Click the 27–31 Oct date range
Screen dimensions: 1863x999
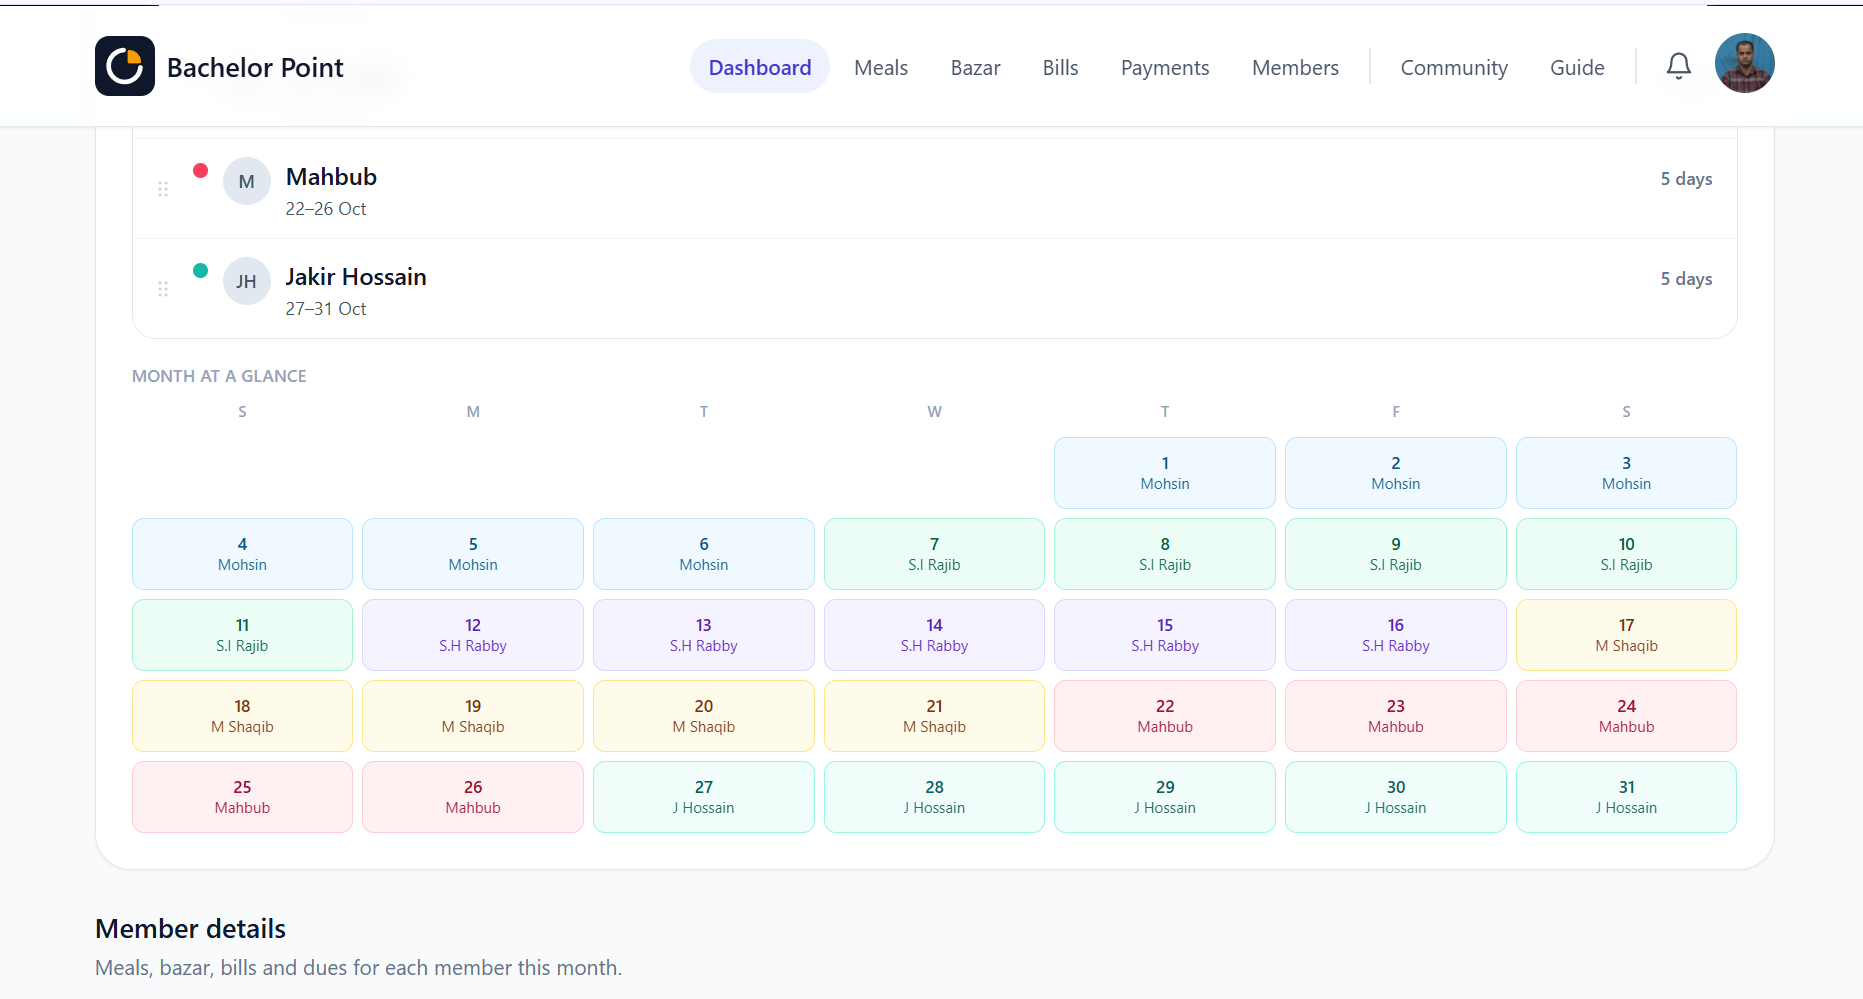point(326,309)
